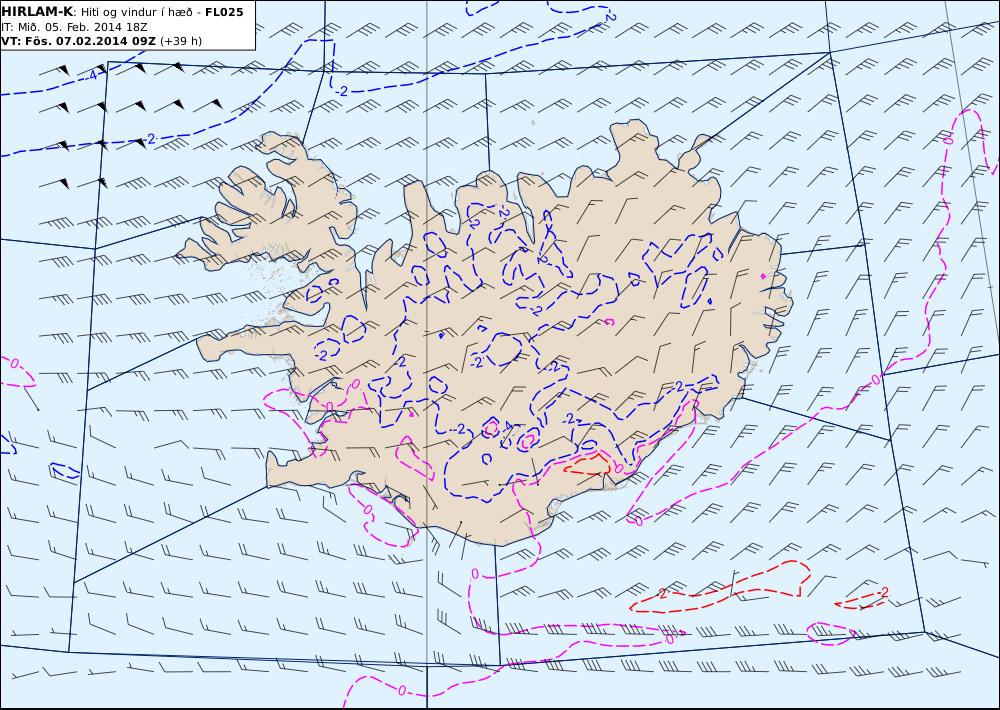
Task: Select the '(+39 h)' forecast offset text
Action: (x=180, y=41)
